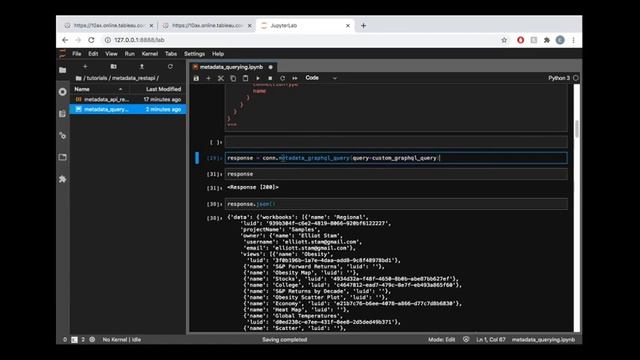The width and height of the screenshot is (640, 360).
Task: Open the Open Tabs sidebar icon
Action: (x=62, y=157)
